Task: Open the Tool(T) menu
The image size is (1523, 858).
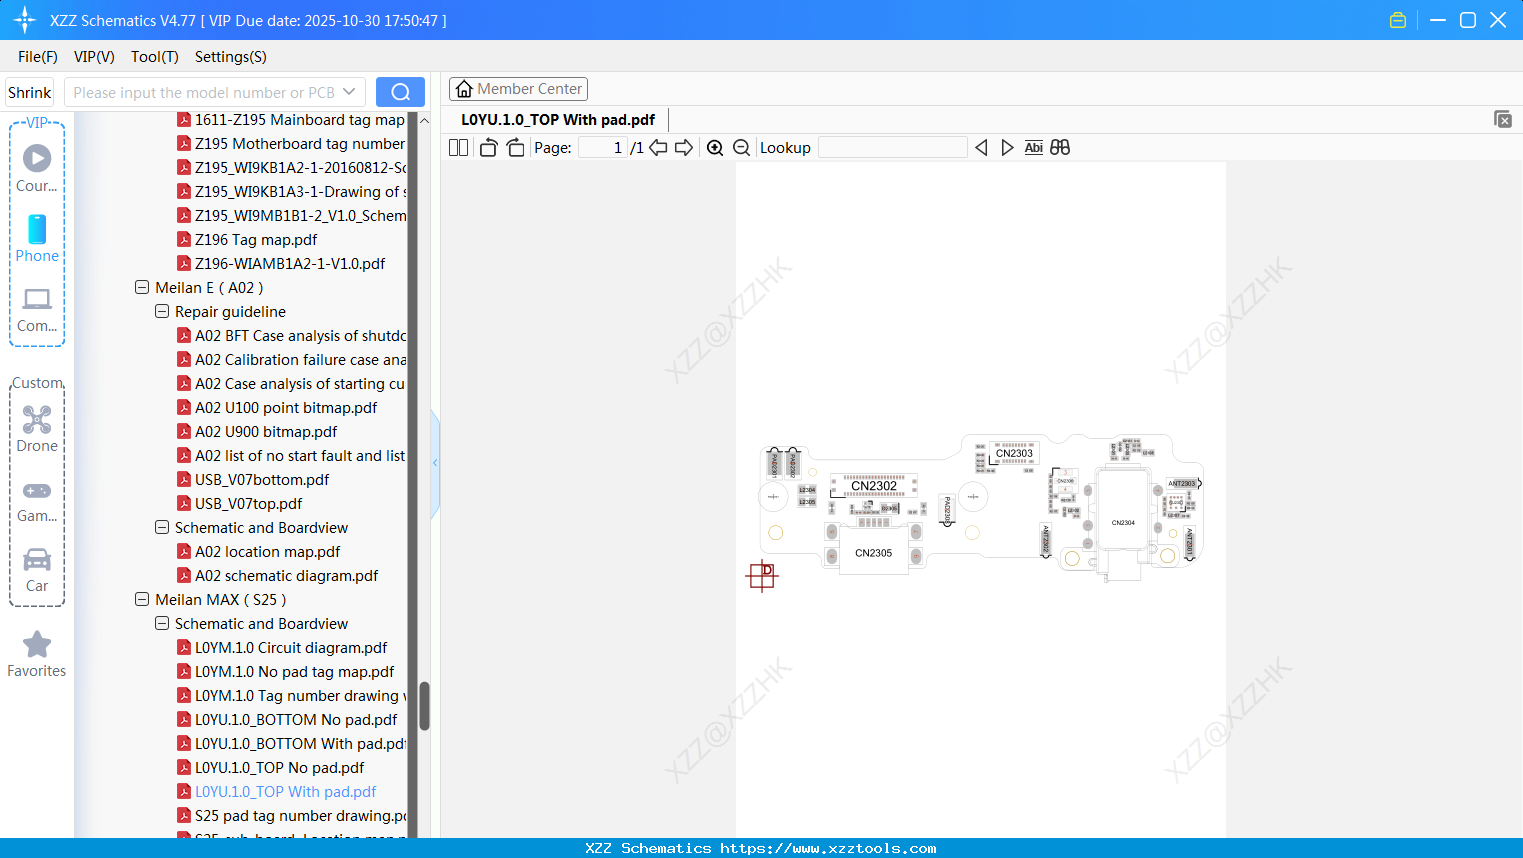Action: [x=155, y=57]
